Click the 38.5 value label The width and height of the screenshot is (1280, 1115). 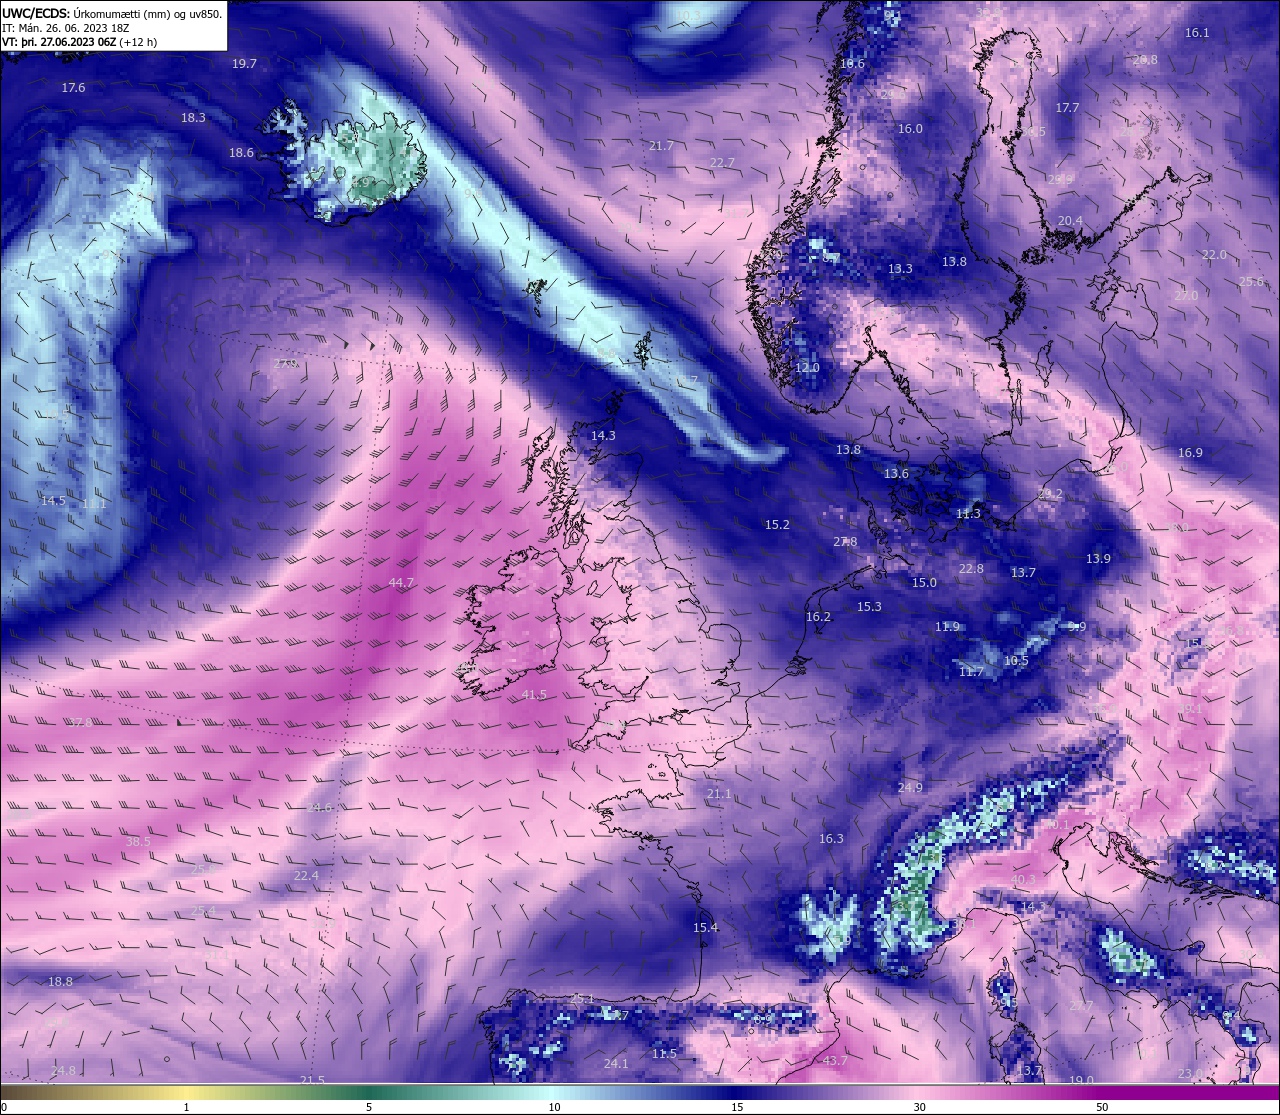138,842
